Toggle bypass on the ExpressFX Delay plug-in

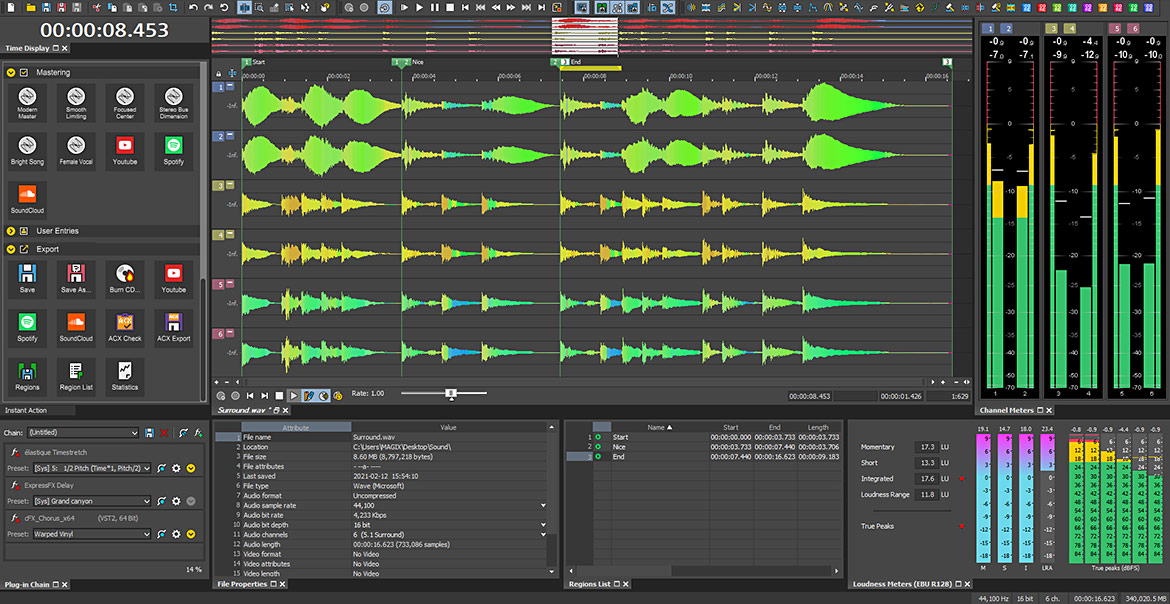click(x=190, y=501)
